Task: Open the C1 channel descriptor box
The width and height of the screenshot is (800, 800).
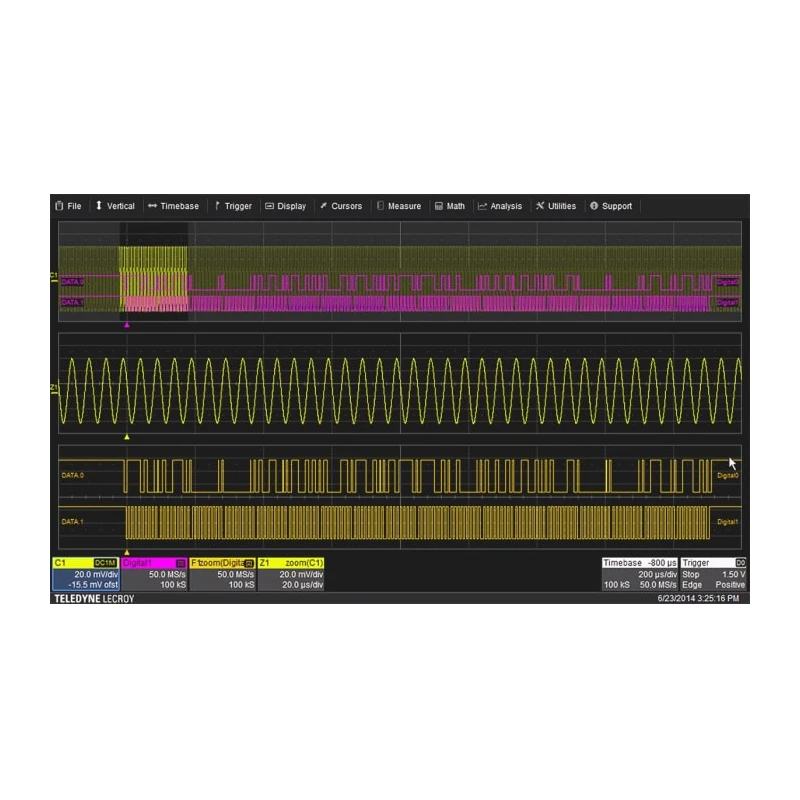Action: pyautogui.click(x=86, y=574)
